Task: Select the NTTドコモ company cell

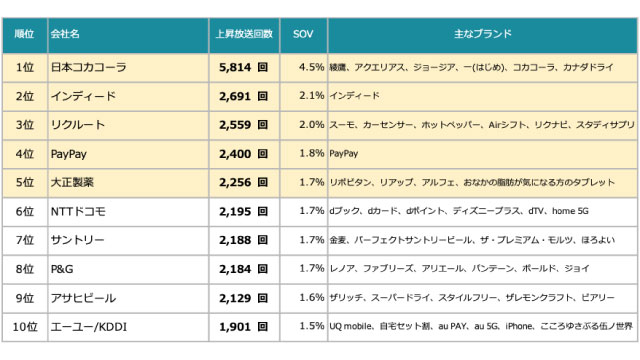Action: (x=128, y=212)
